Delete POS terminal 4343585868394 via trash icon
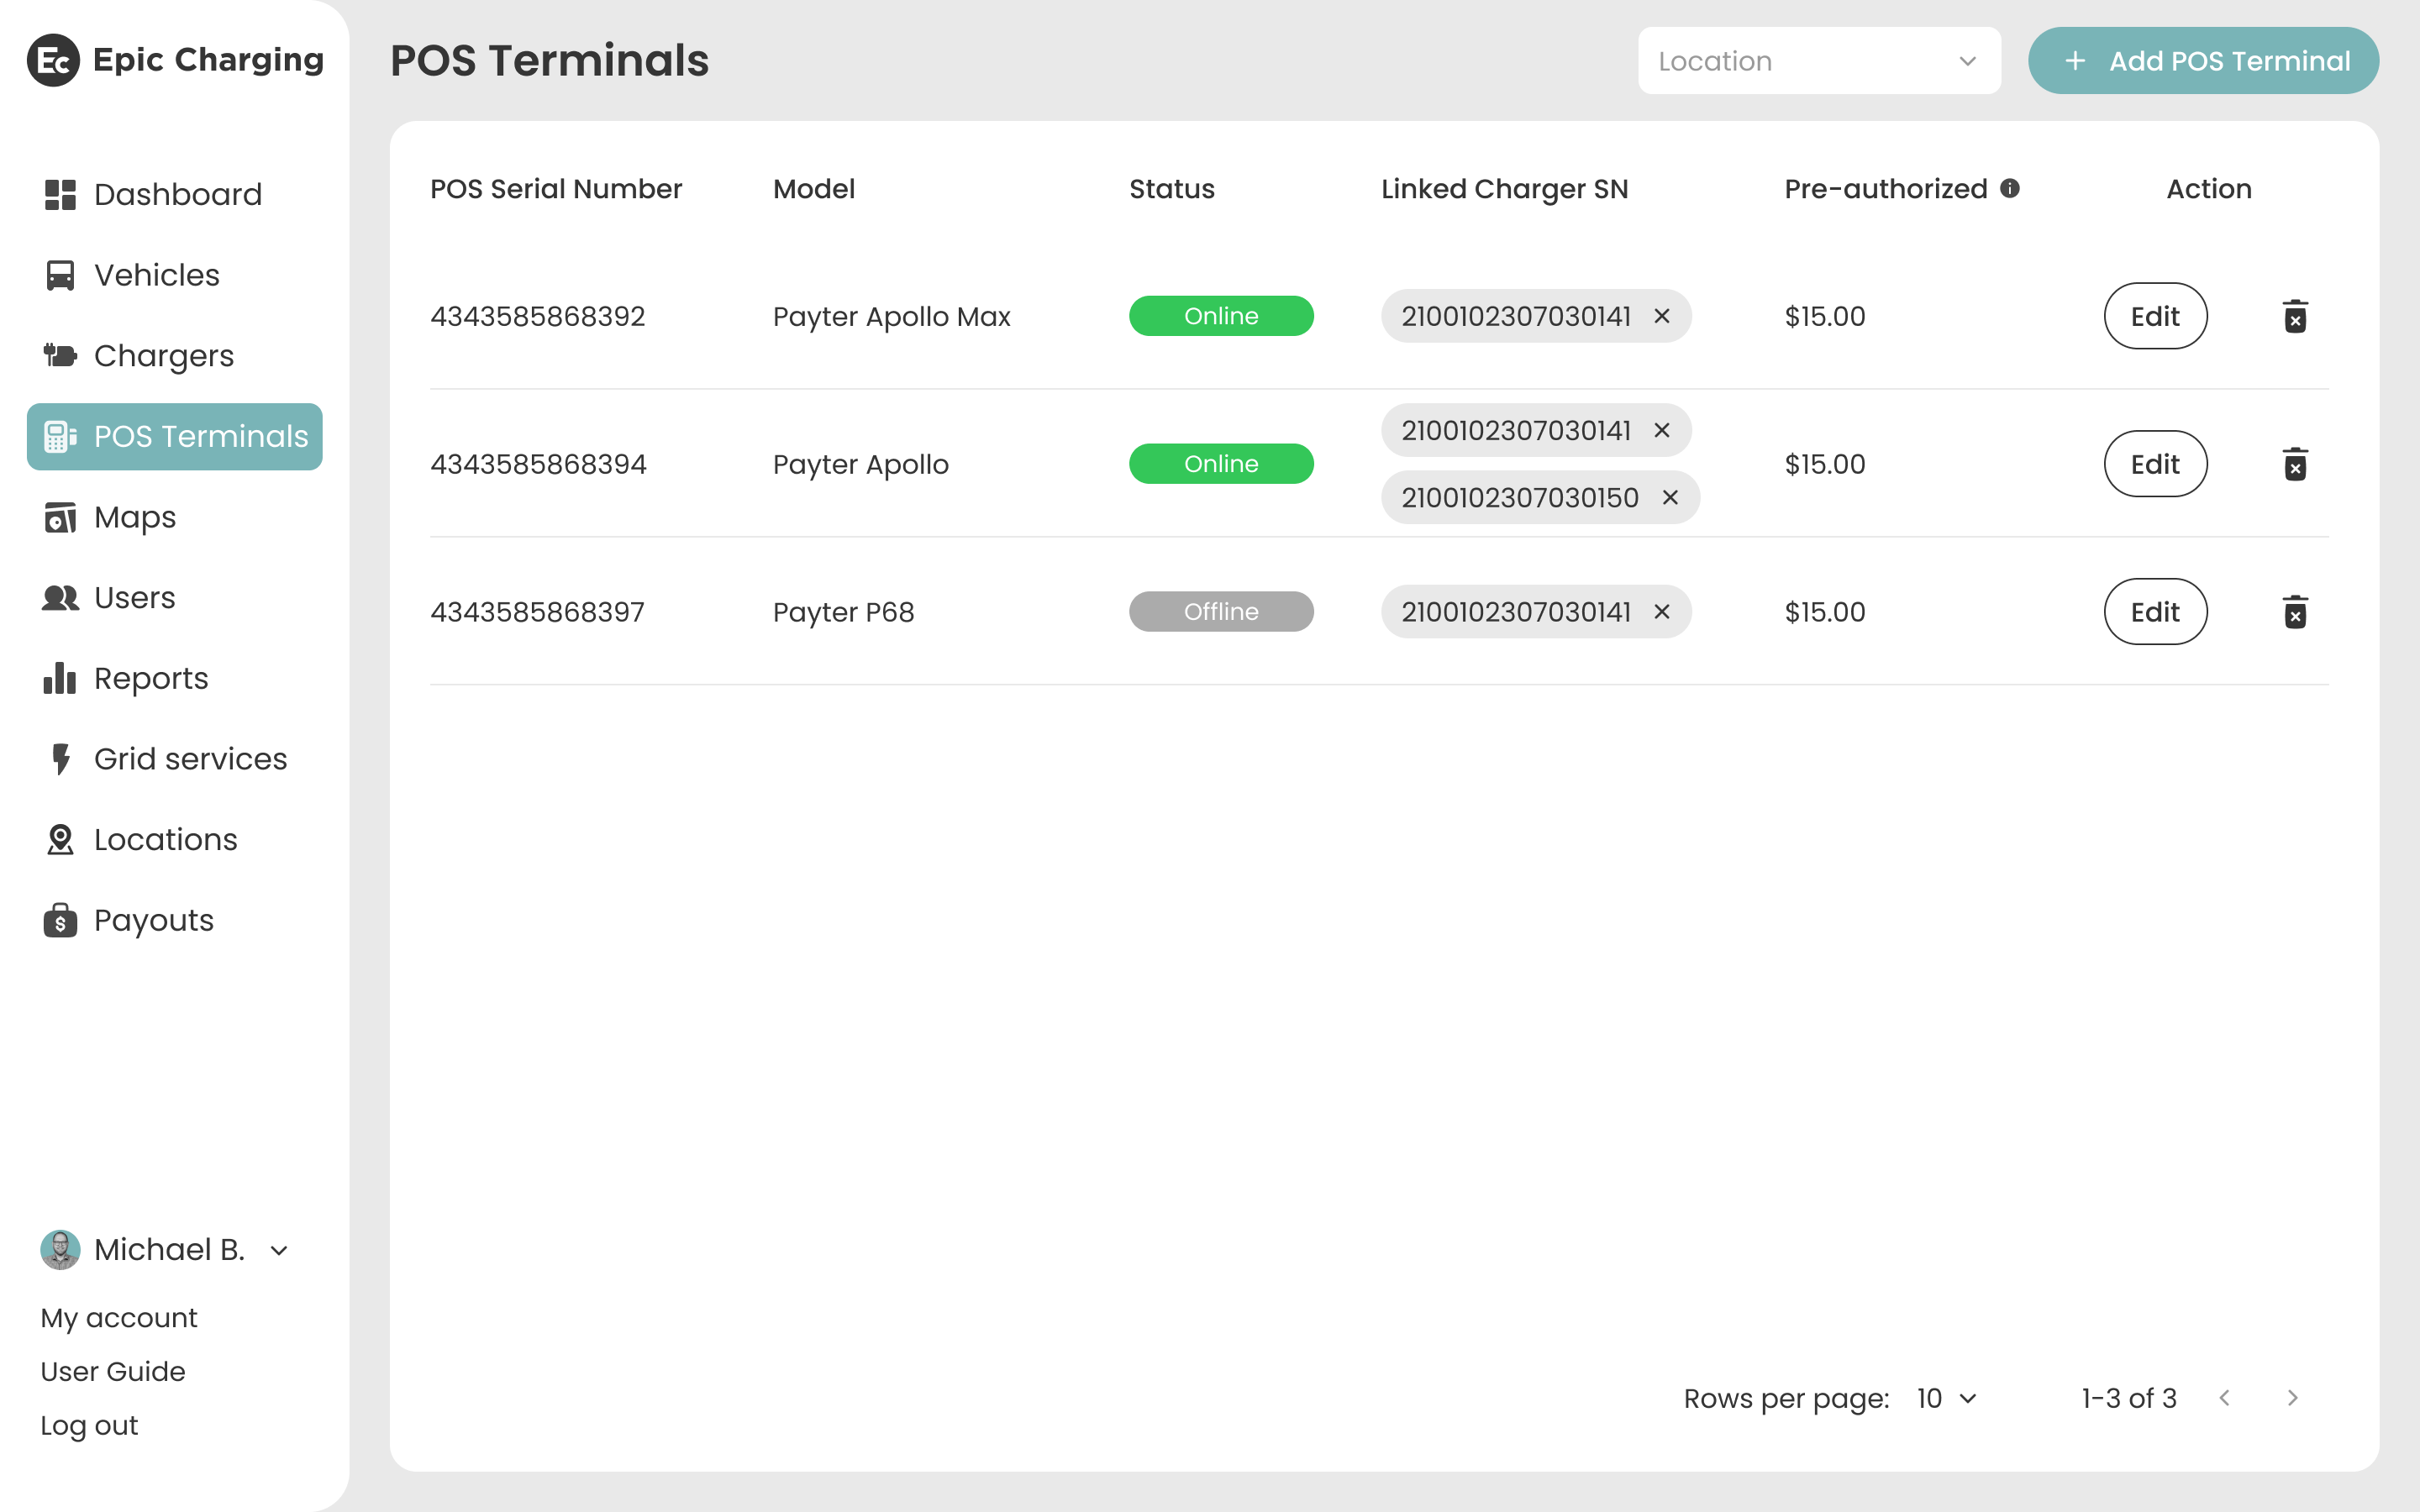 2295,464
